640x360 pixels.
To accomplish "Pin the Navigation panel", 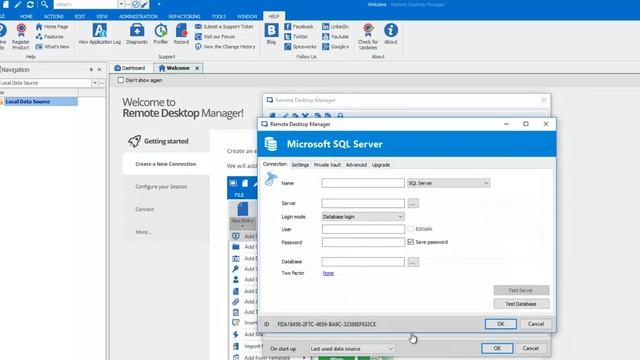I will tap(91, 70).
